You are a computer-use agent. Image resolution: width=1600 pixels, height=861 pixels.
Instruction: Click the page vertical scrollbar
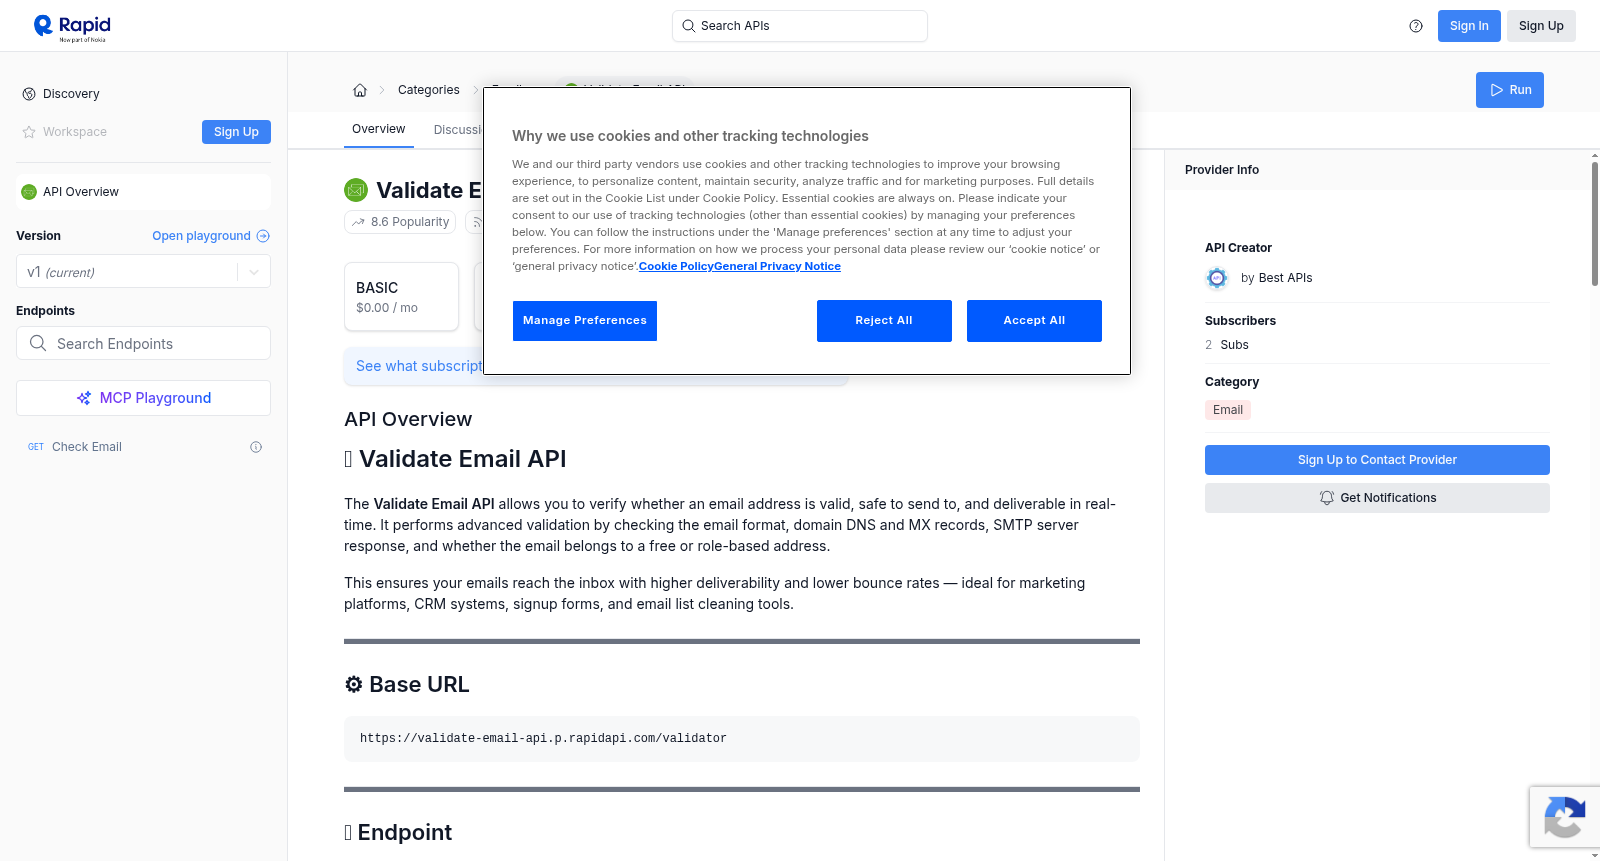pos(1595,224)
